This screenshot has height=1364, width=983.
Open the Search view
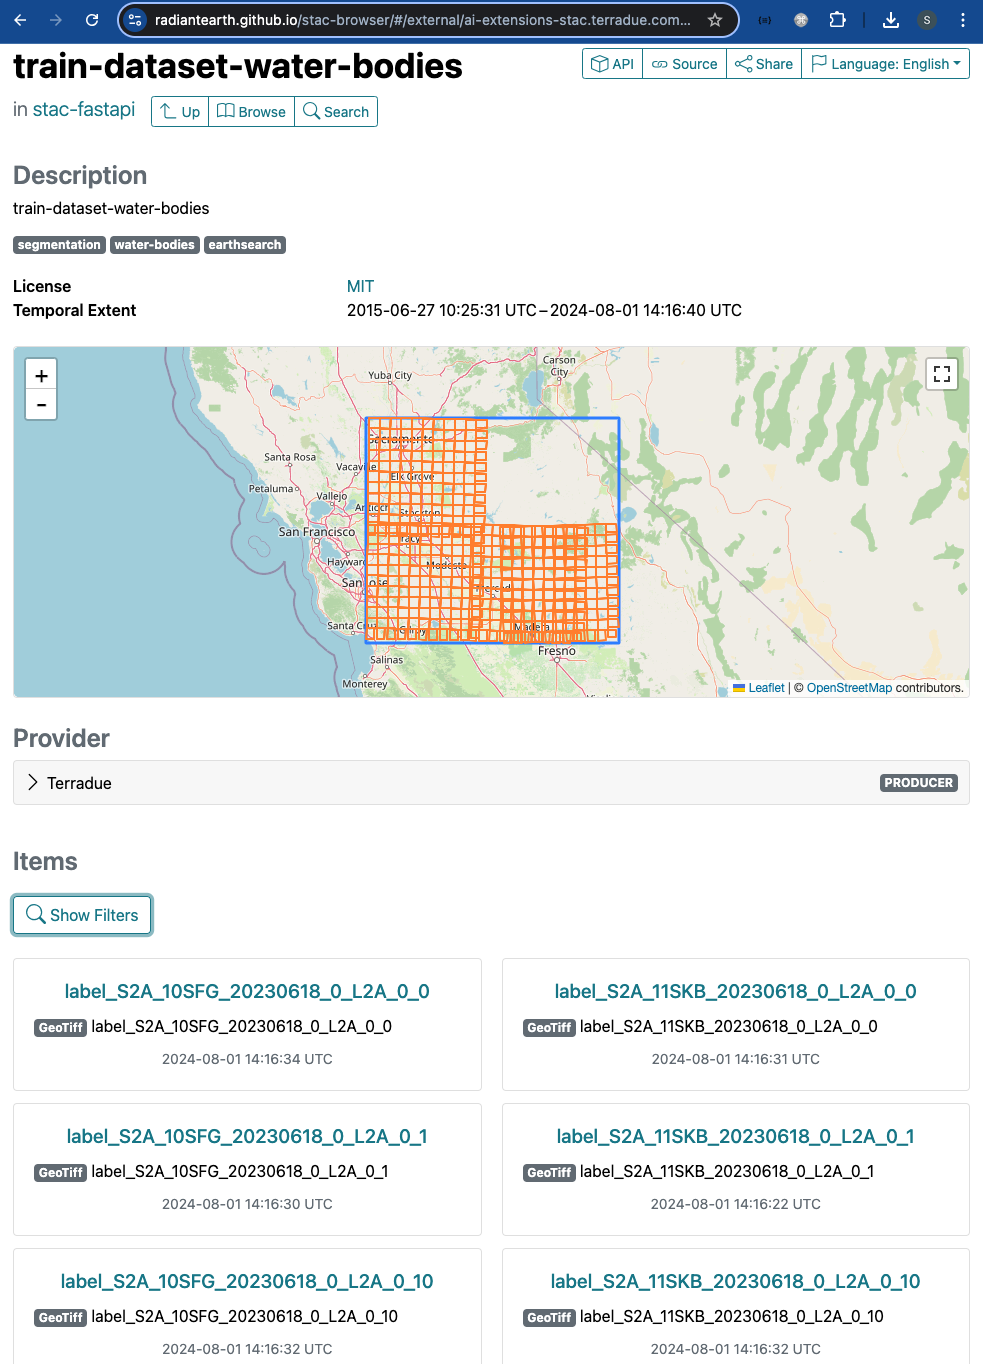pyautogui.click(x=336, y=112)
